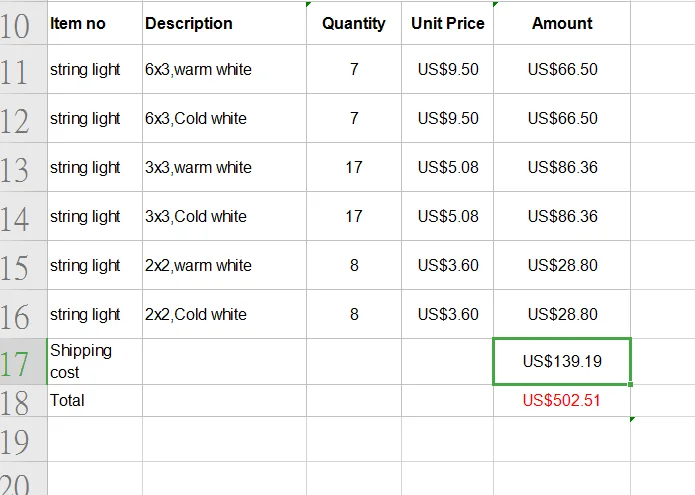This screenshot has width=695, height=495.
Task: Select the '2x2,Cold white' description cell
Action: point(224,314)
